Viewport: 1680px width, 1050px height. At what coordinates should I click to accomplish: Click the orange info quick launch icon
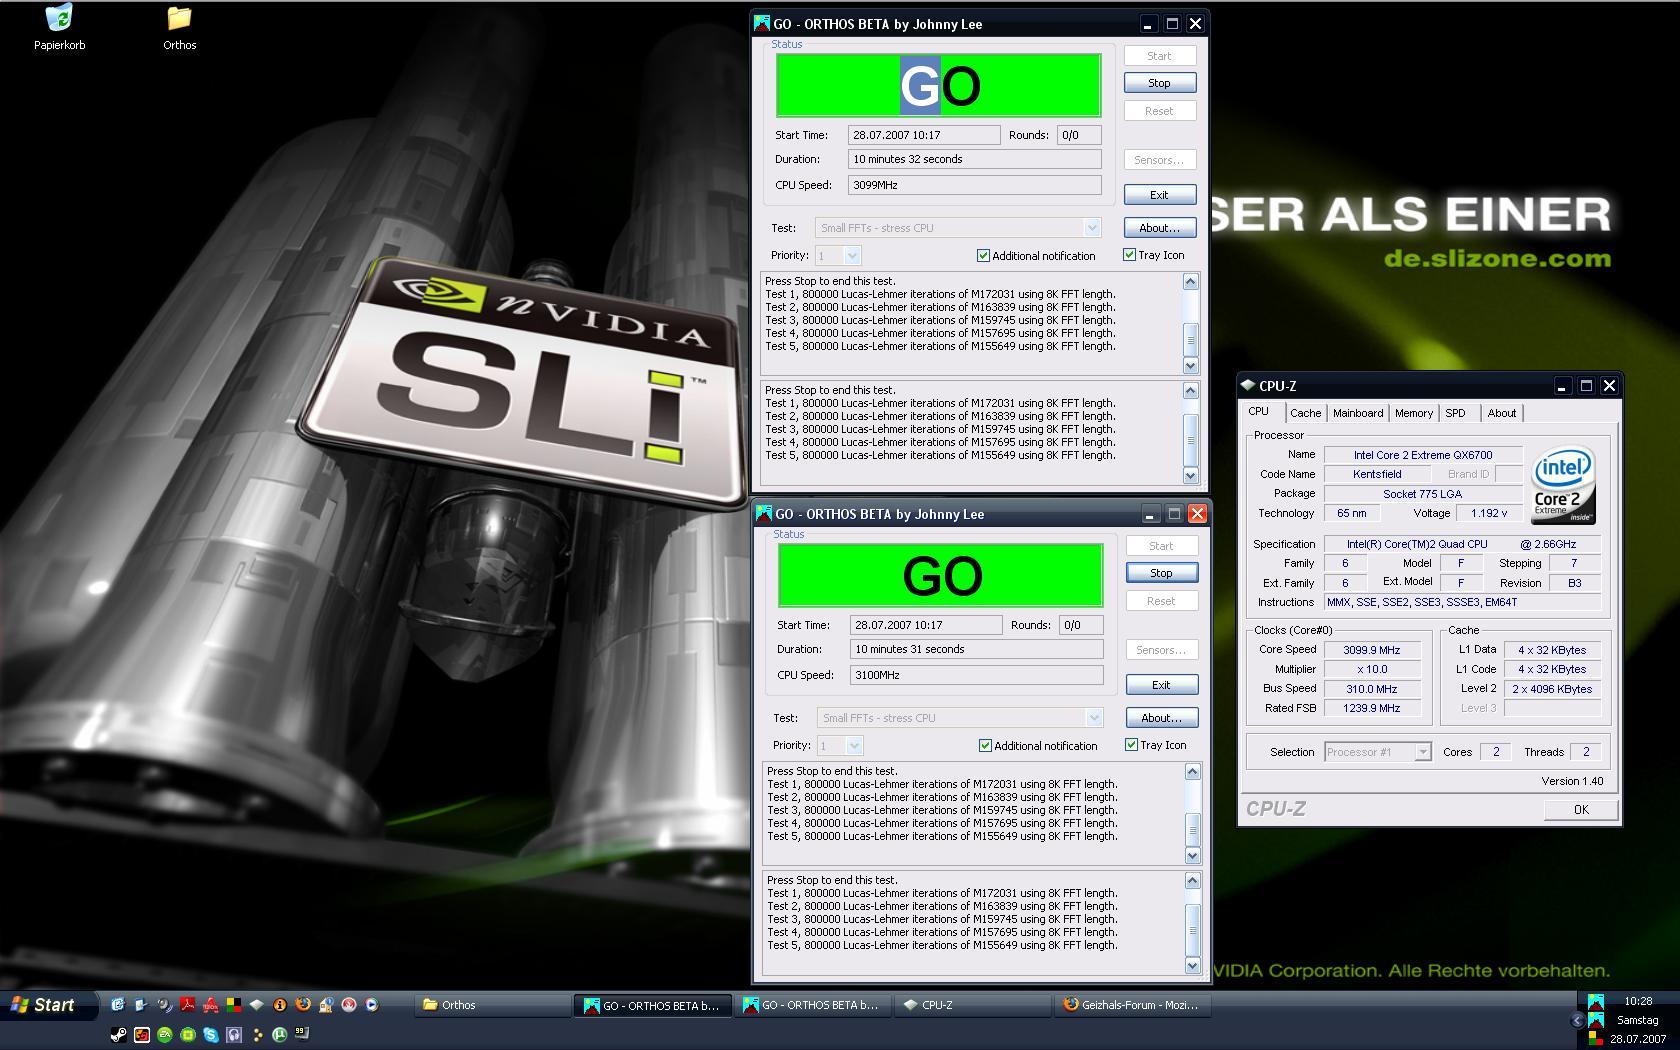tap(280, 1004)
